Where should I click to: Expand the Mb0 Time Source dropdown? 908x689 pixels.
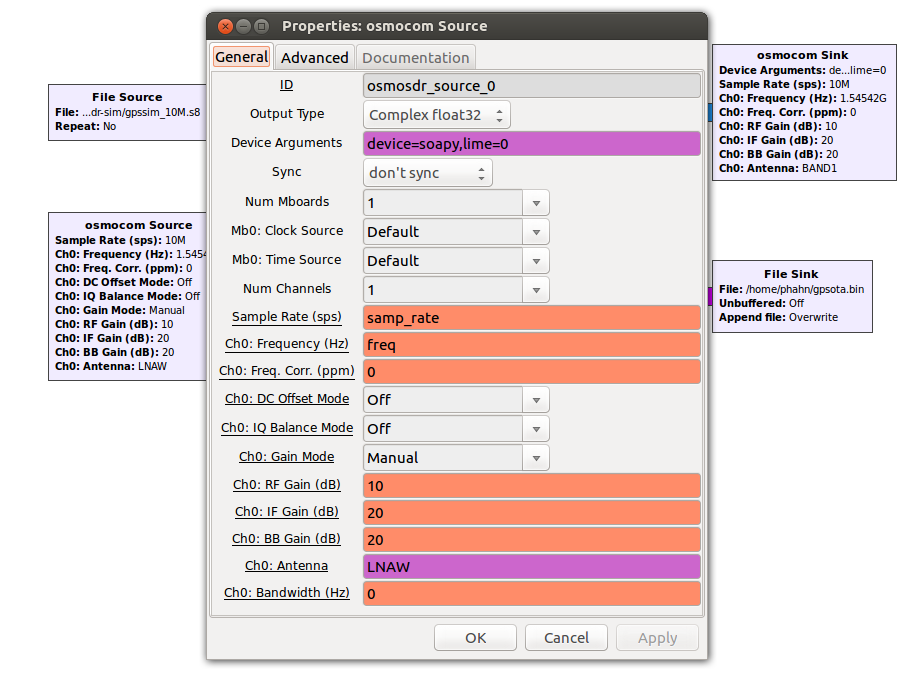[536, 260]
